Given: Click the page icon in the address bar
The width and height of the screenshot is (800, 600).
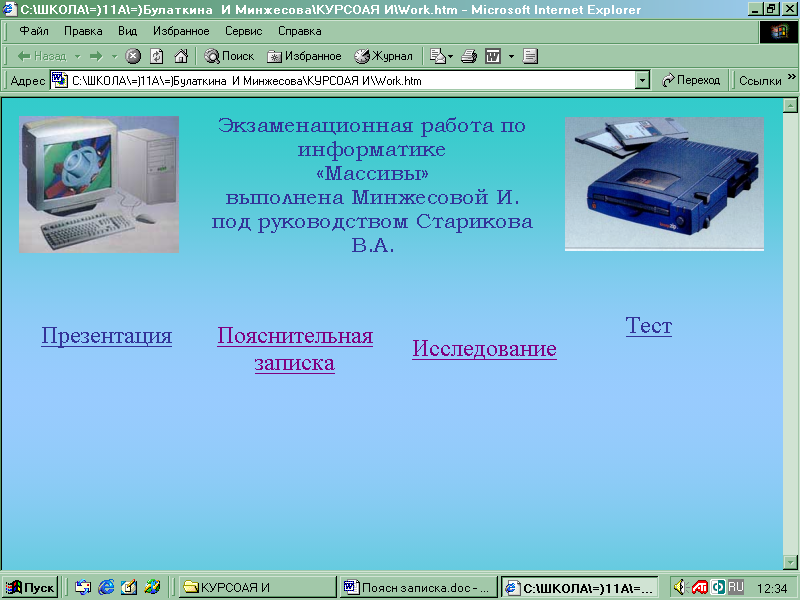Looking at the screenshot, I should (x=60, y=80).
